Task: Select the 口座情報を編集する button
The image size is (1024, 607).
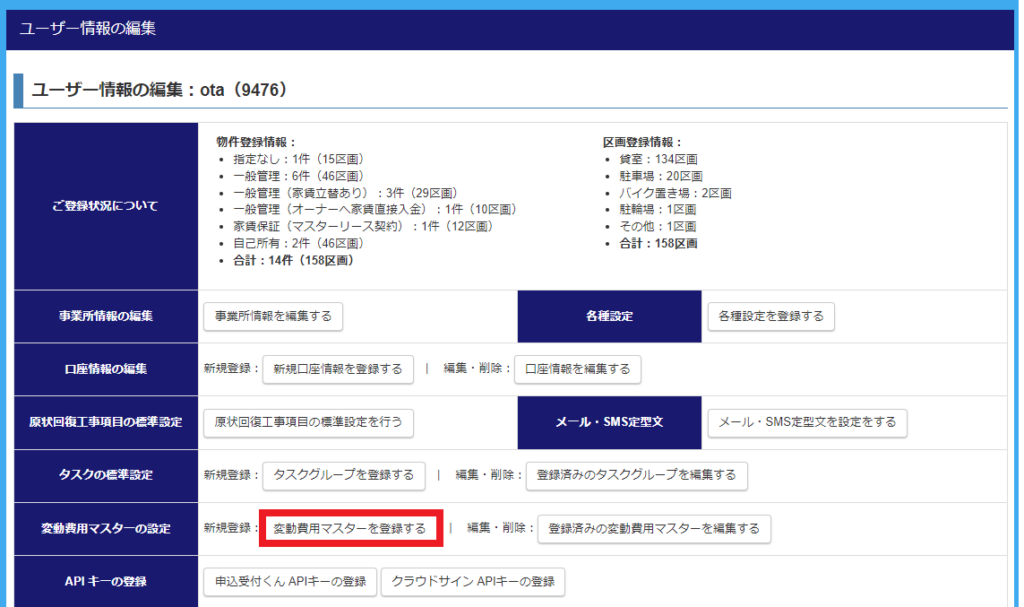Action: pos(577,369)
